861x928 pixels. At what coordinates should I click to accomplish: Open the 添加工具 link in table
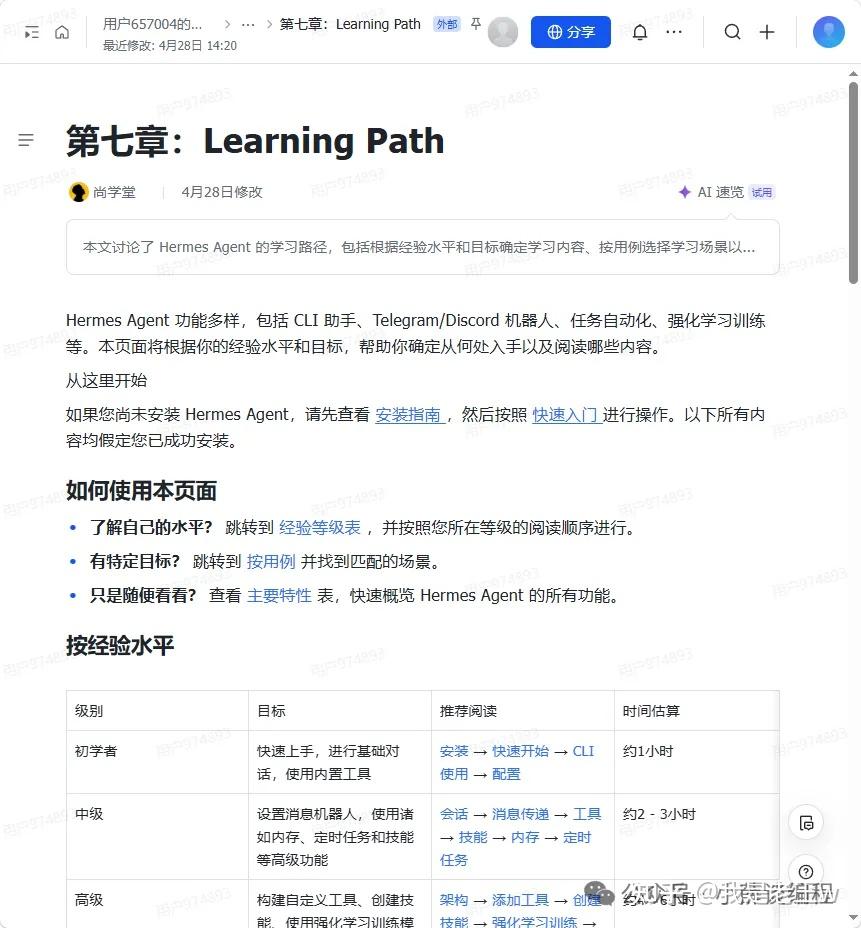point(520,900)
